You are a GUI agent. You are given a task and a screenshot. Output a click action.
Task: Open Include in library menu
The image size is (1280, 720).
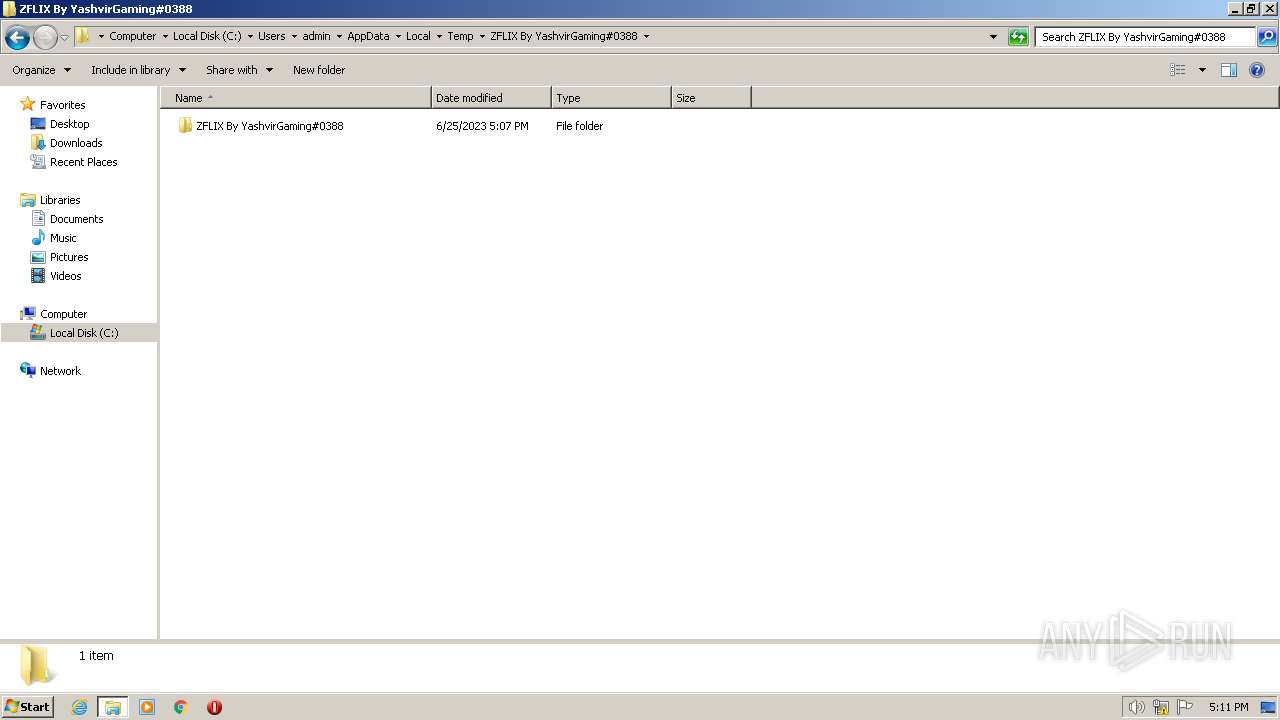click(138, 70)
